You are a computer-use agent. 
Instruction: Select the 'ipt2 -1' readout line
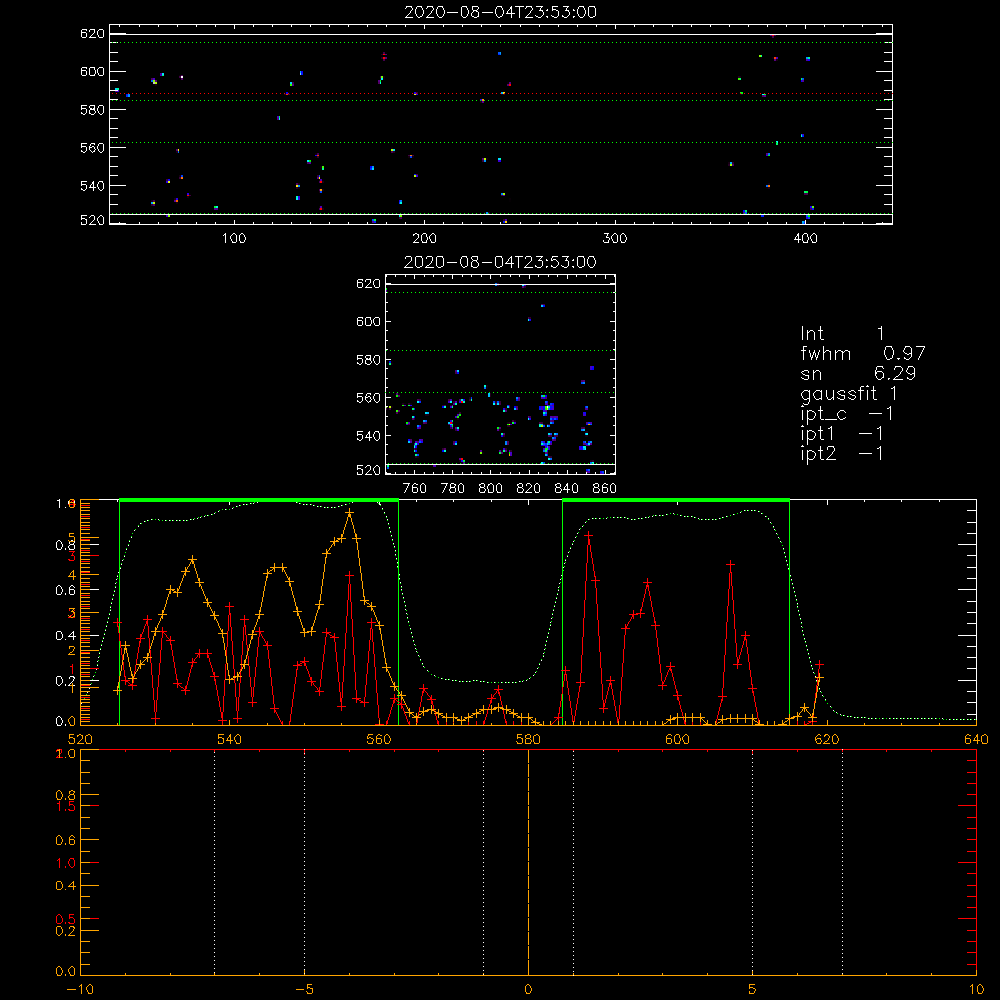pos(841,453)
